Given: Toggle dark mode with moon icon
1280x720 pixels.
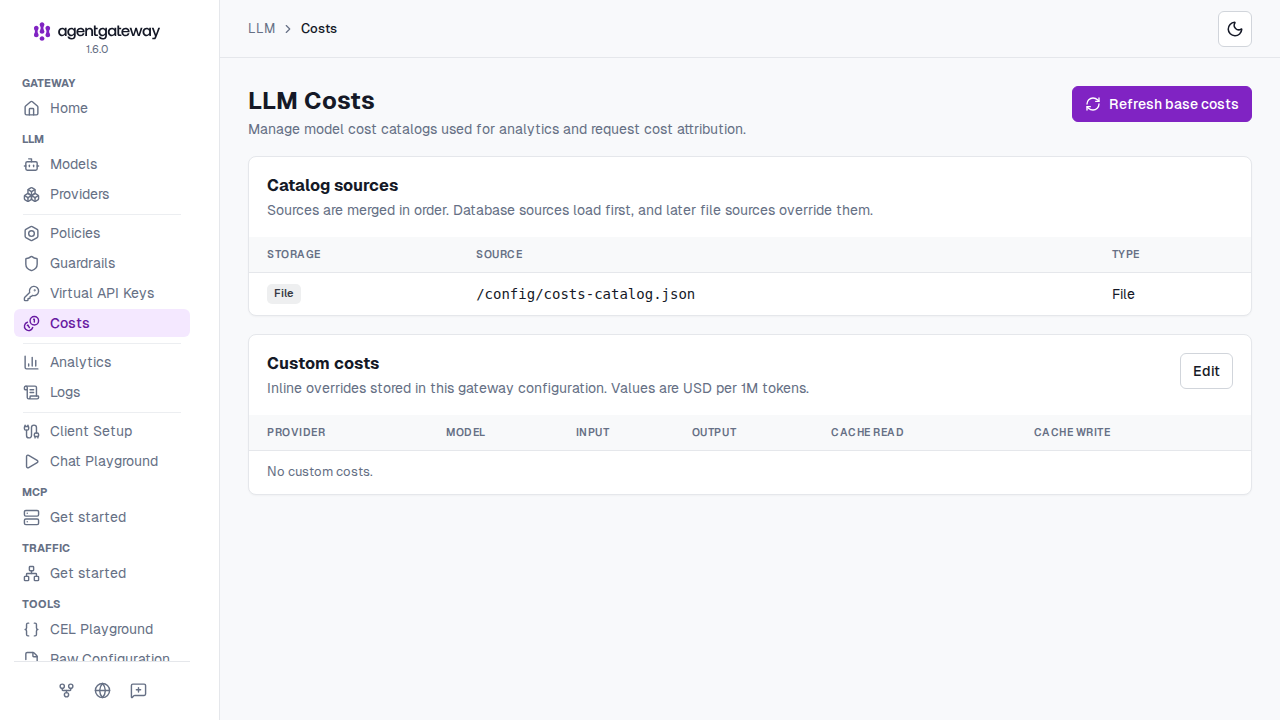Looking at the screenshot, I should (1235, 29).
